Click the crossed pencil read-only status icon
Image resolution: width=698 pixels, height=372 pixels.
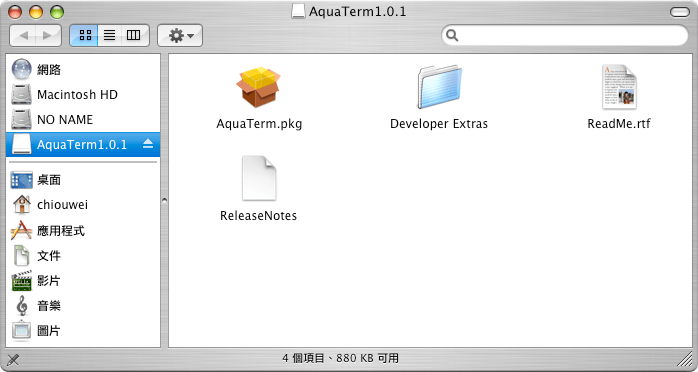[x=13, y=359]
